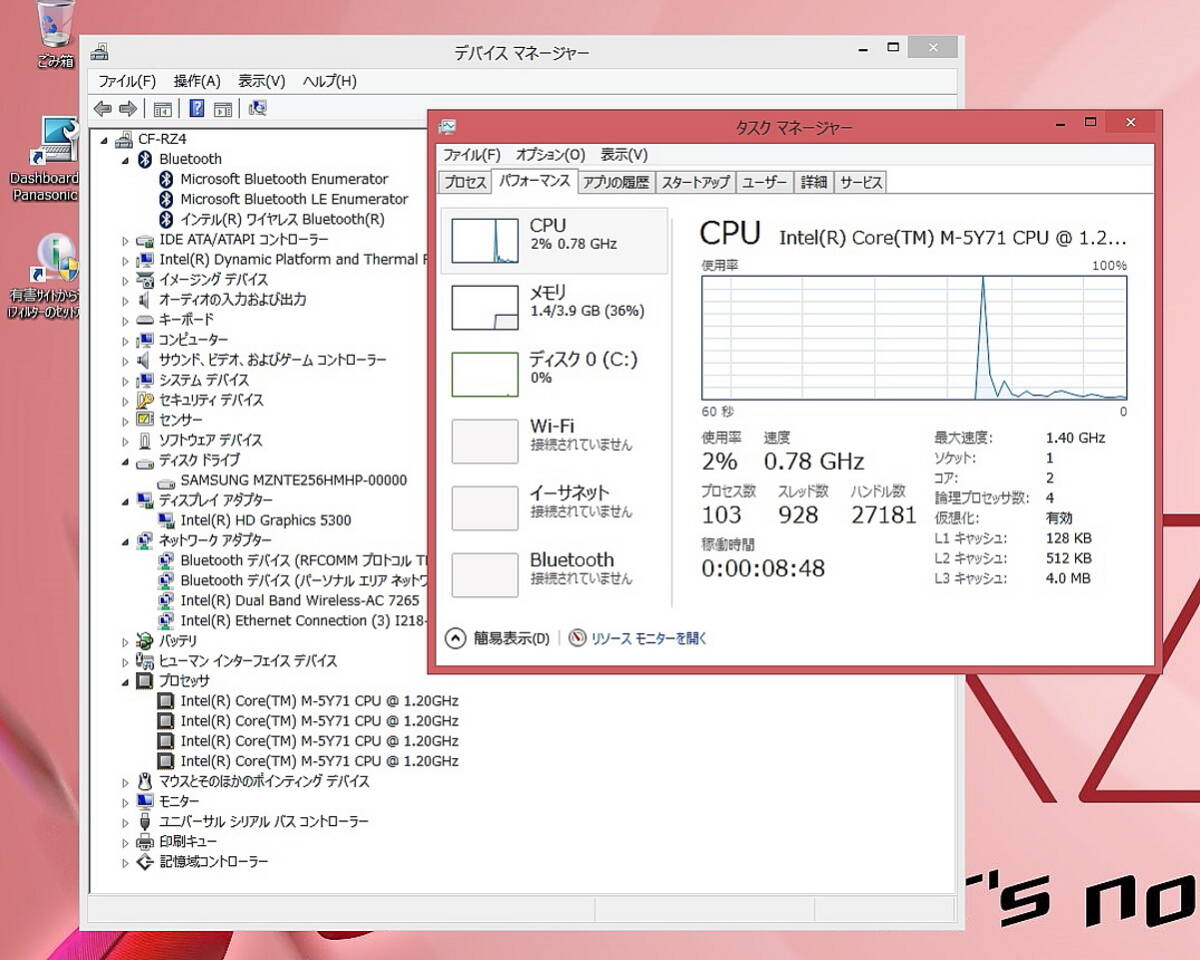Screen dimensions: 1200x960
Task: Select the ソフトウェア デバイス tree item
Action: pyautogui.click(x=210, y=440)
